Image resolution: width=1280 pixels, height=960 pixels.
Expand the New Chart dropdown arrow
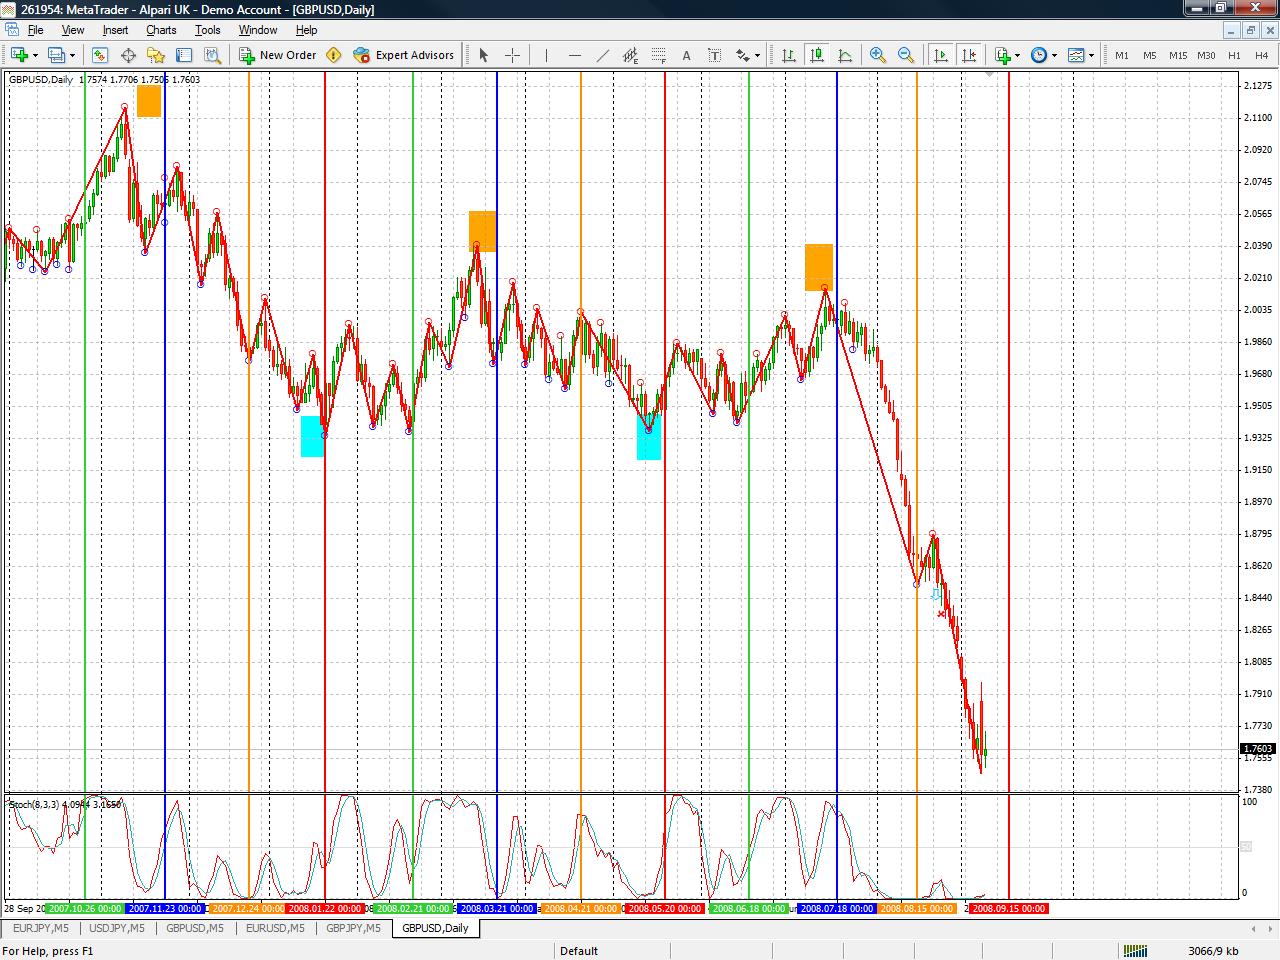(x=35, y=55)
